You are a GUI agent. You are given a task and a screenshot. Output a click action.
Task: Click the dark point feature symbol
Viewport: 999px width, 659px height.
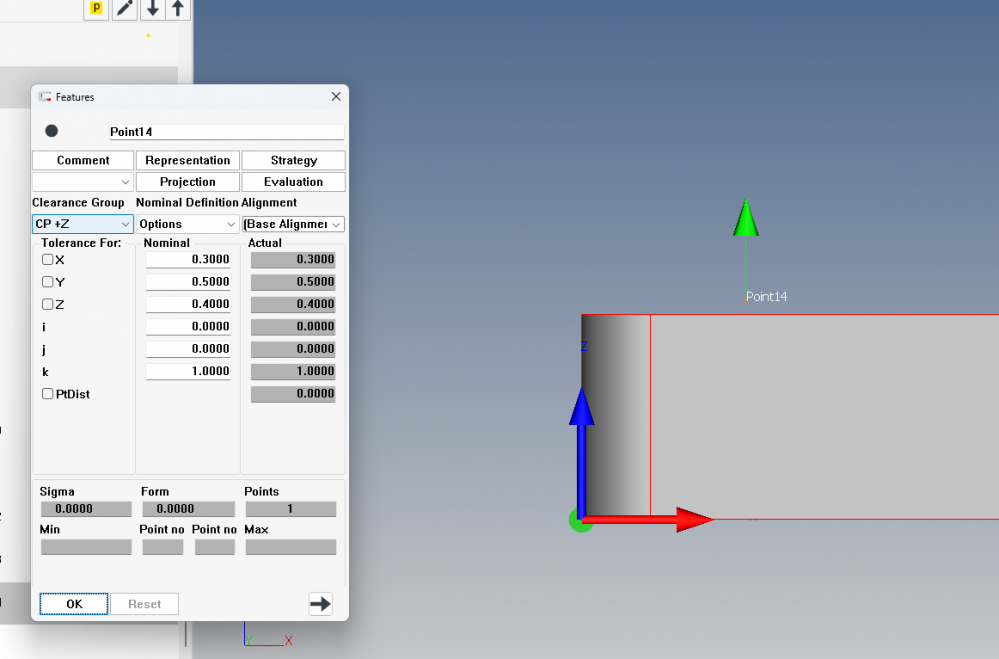point(52,131)
